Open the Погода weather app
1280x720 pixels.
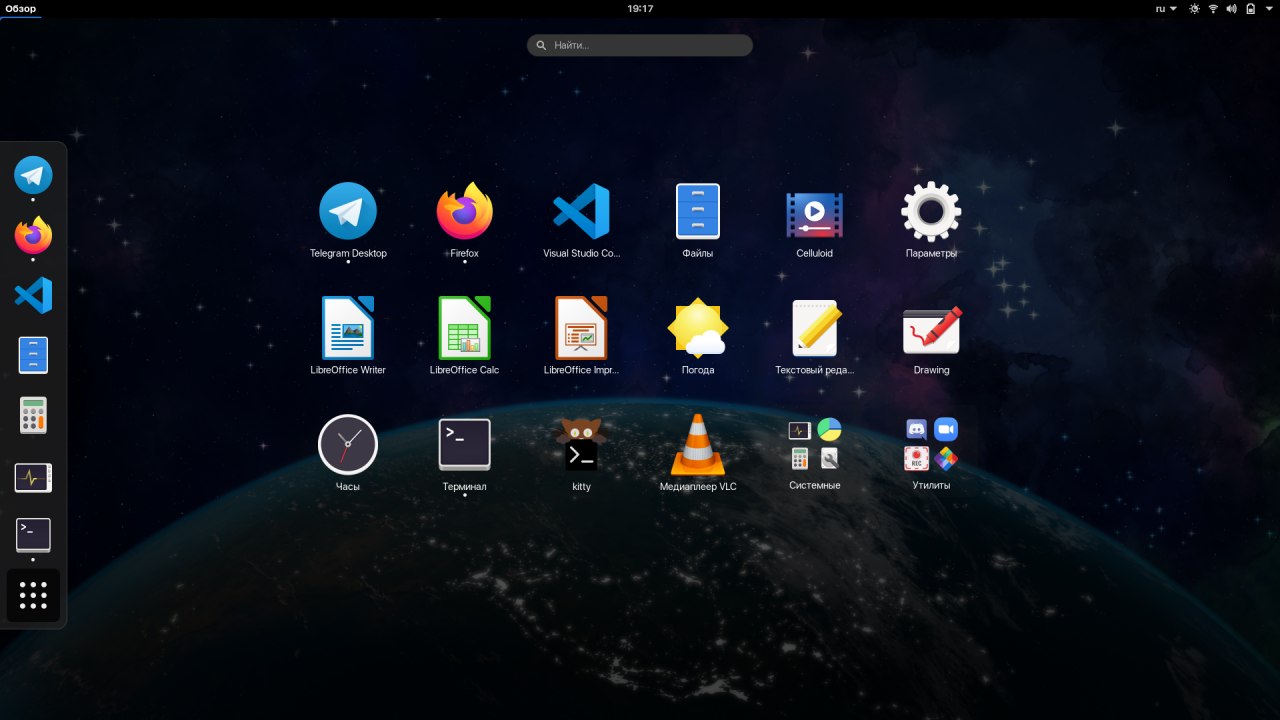point(698,328)
